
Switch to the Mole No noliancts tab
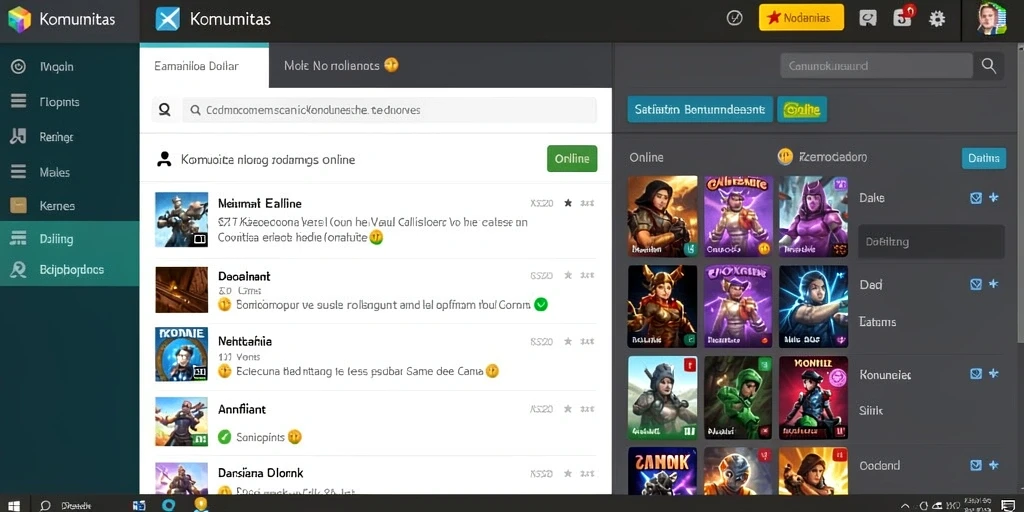pyautogui.click(x=341, y=65)
